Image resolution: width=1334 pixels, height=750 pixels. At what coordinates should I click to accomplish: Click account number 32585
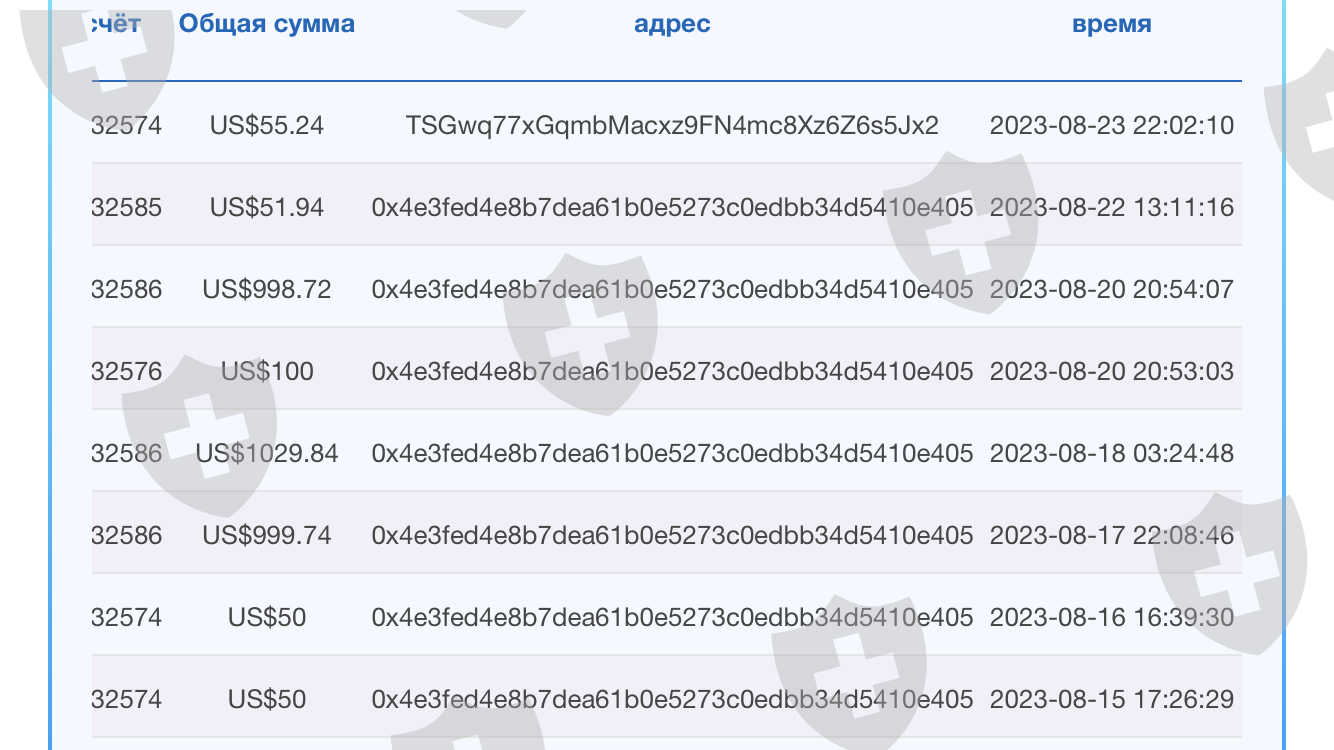pos(126,207)
